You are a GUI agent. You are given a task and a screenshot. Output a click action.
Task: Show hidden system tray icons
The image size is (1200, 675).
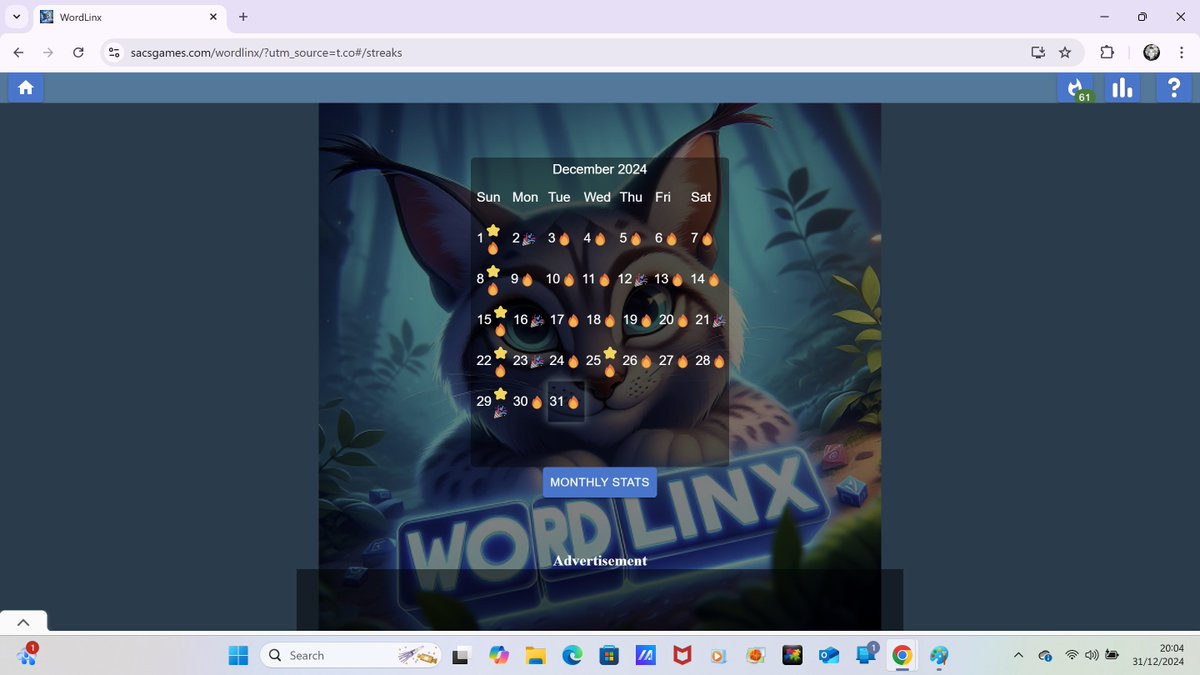1018,655
